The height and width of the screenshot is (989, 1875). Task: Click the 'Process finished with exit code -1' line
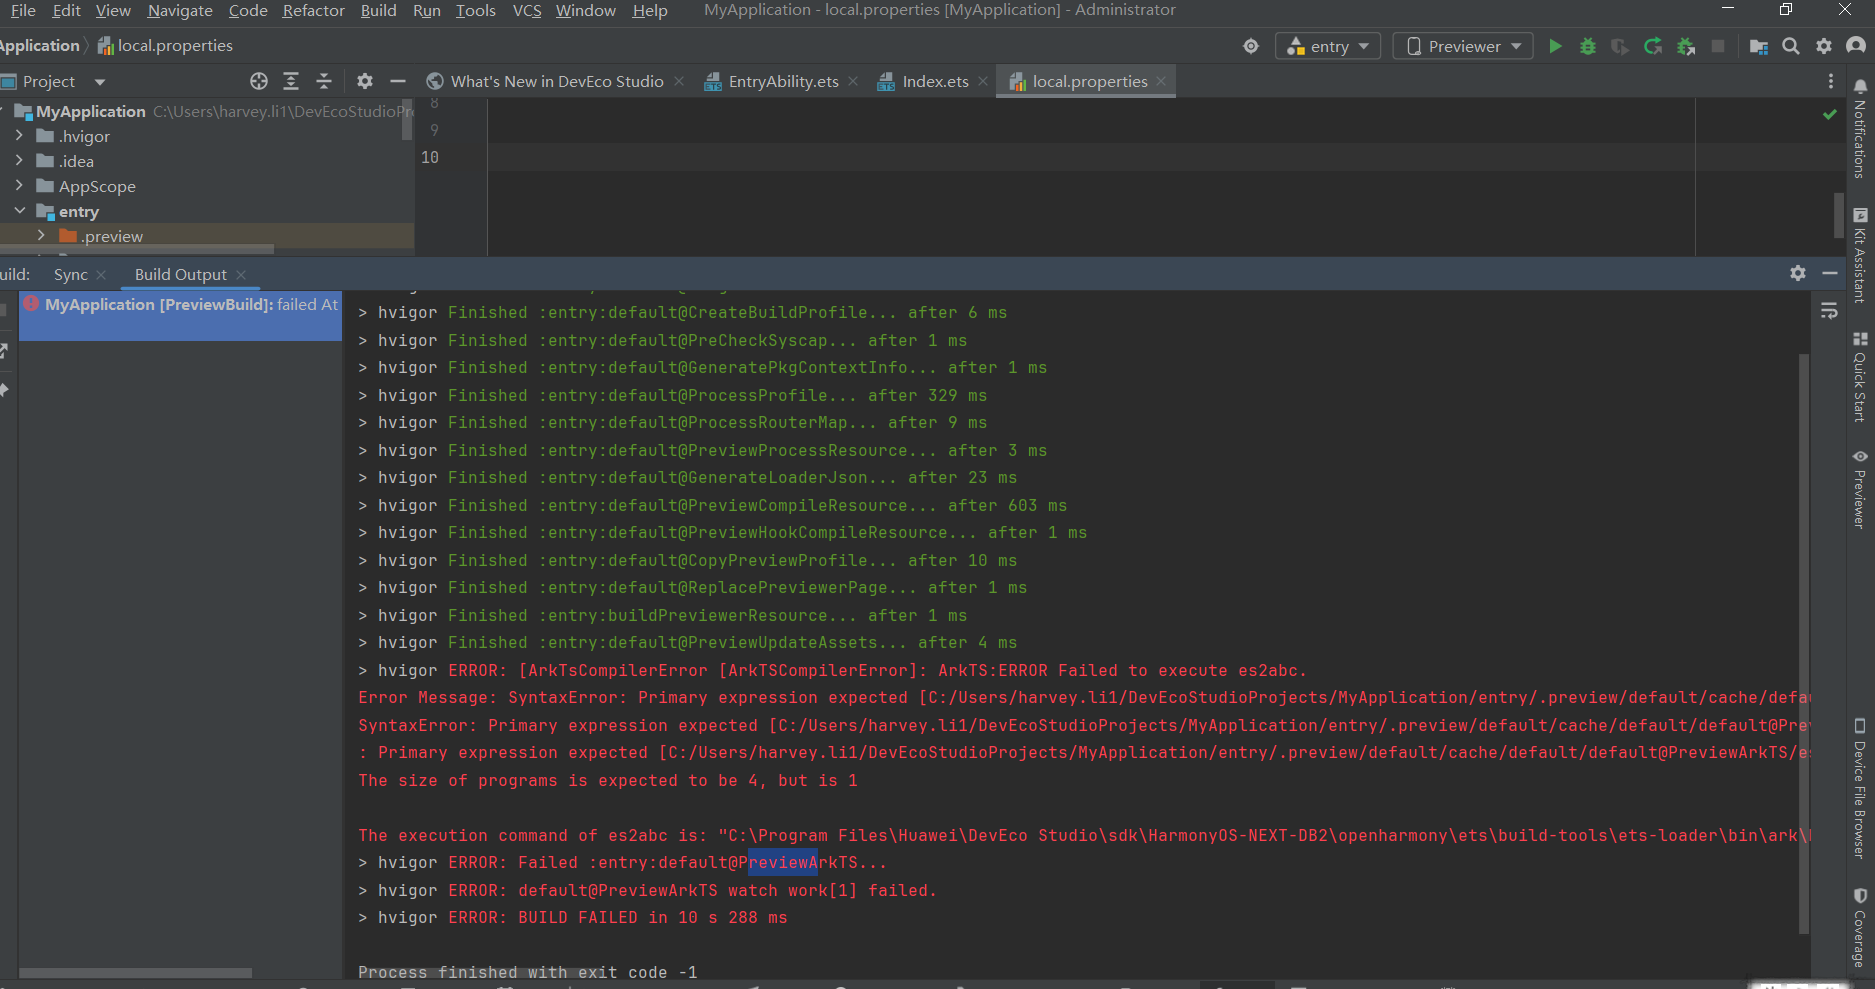point(528,972)
